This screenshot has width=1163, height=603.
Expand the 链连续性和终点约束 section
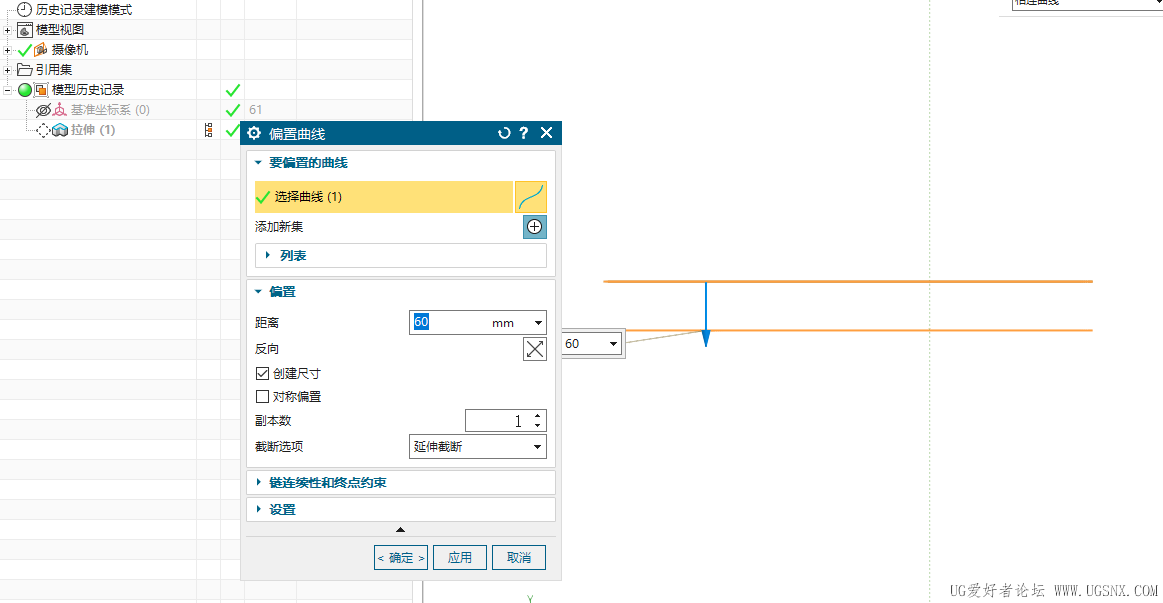tap(258, 482)
